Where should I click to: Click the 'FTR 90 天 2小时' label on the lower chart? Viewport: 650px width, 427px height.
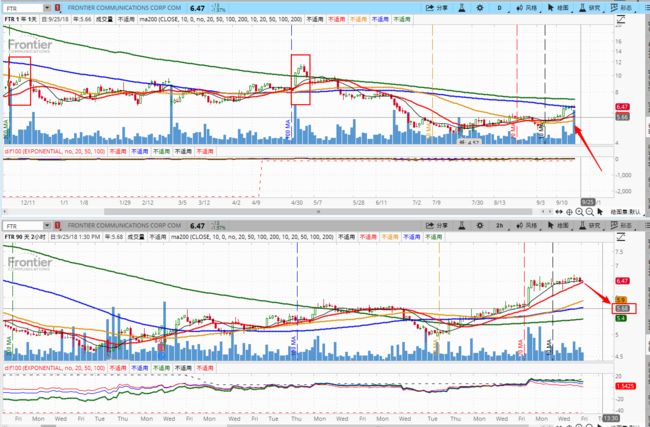(x=25, y=237)
